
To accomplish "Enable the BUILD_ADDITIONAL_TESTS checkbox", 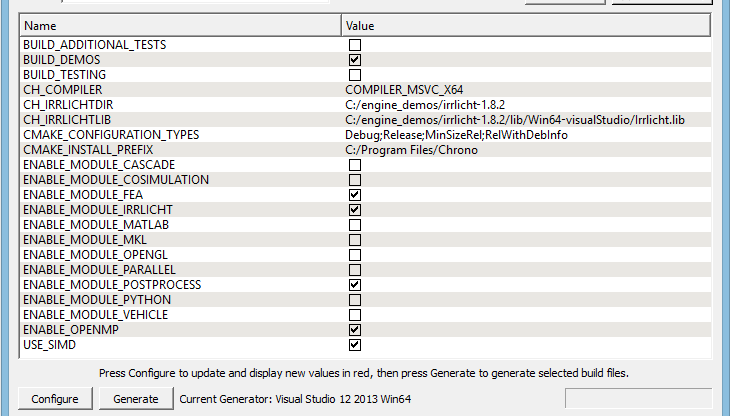I will point(354,45).
